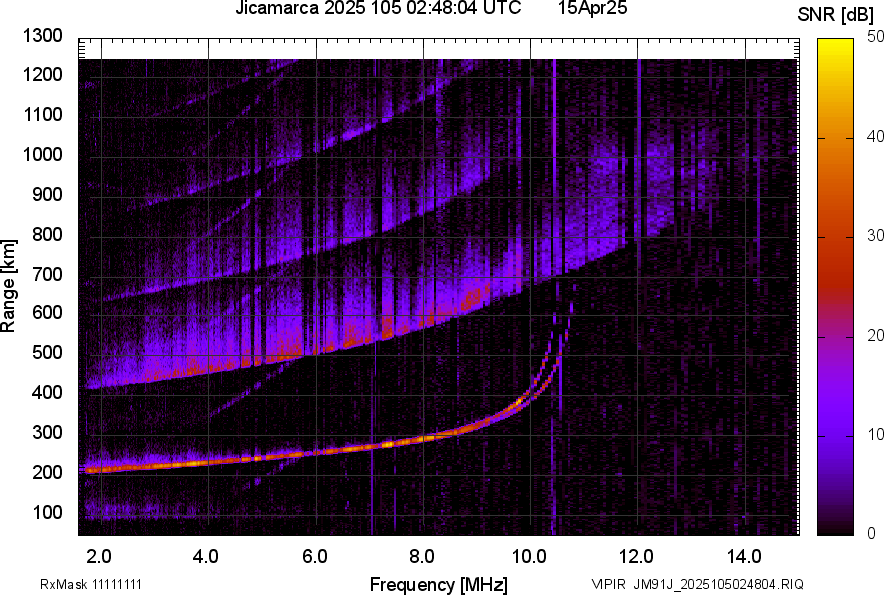
Task: Click range axis label '500'
Action: point(47,352)
